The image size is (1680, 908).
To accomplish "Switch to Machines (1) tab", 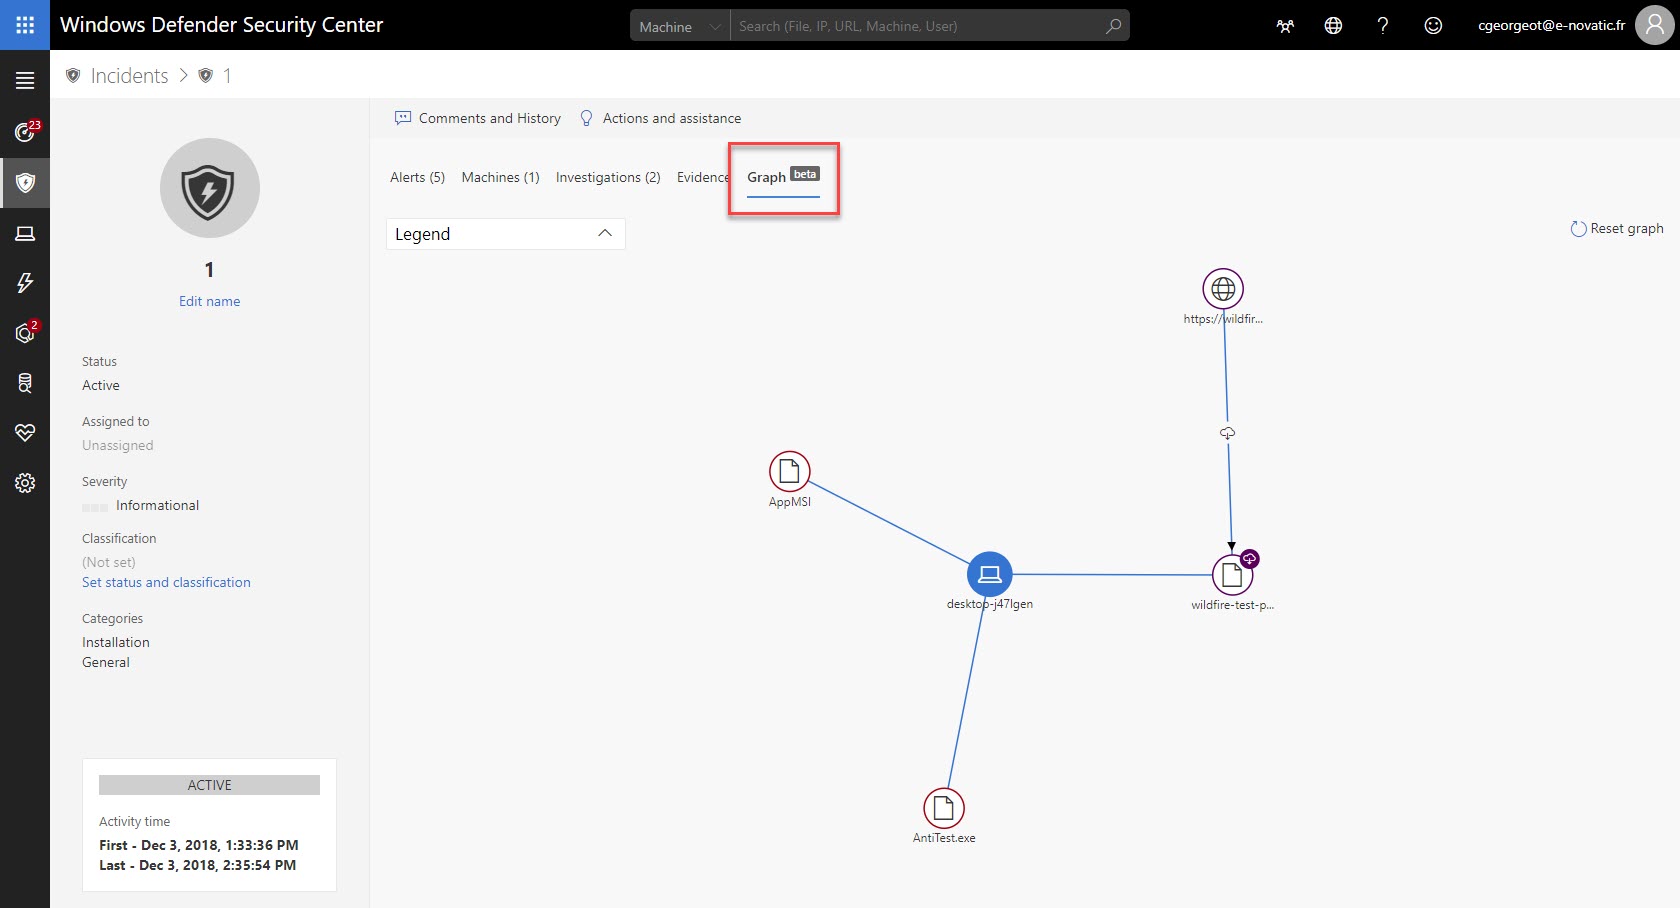I will (500, 177).
